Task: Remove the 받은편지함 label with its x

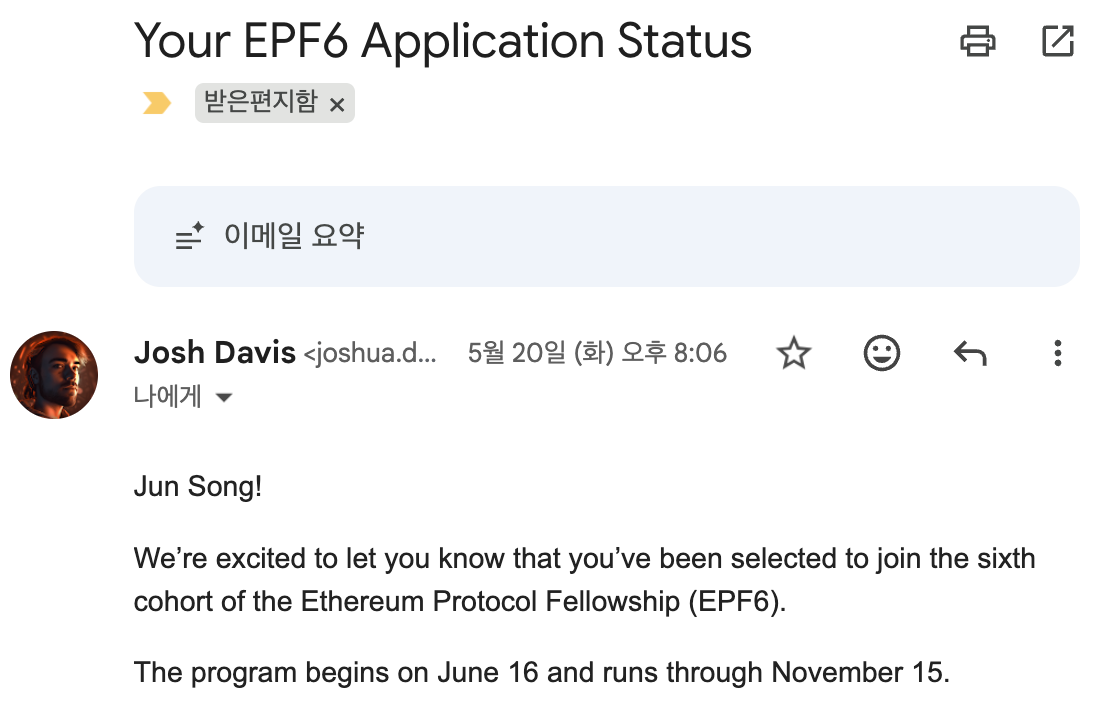Action: [x=337, y=104]
